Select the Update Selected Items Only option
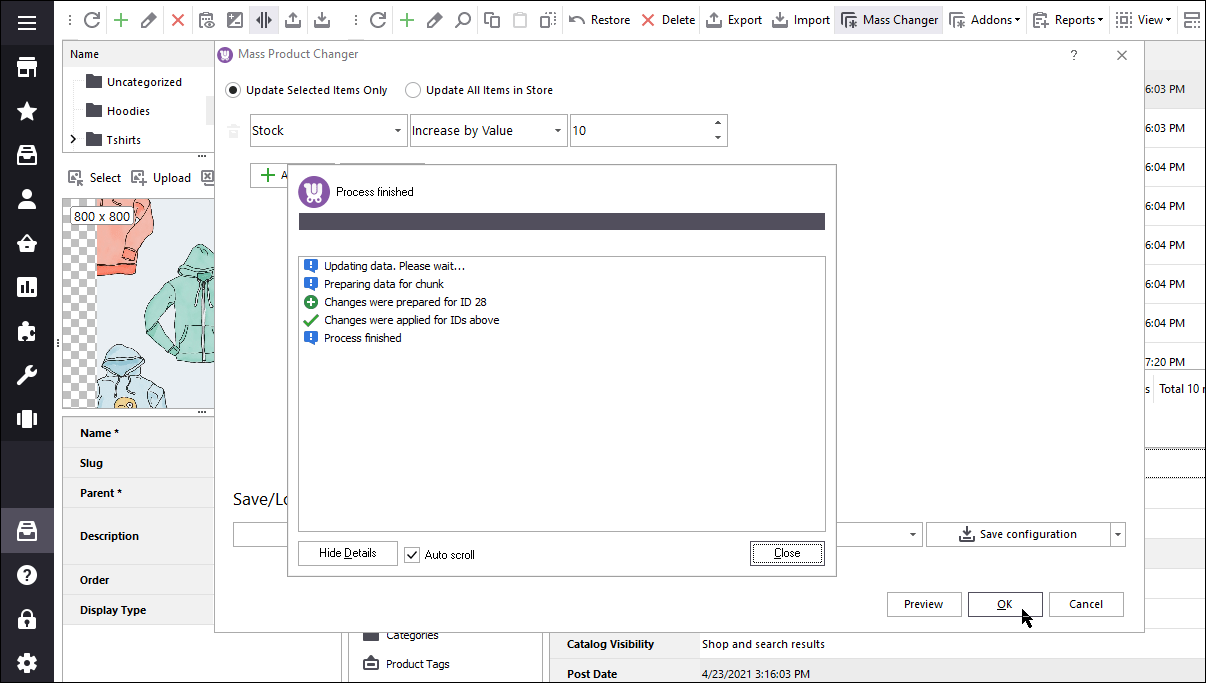 pyautogui.click(x=232, y=89)
